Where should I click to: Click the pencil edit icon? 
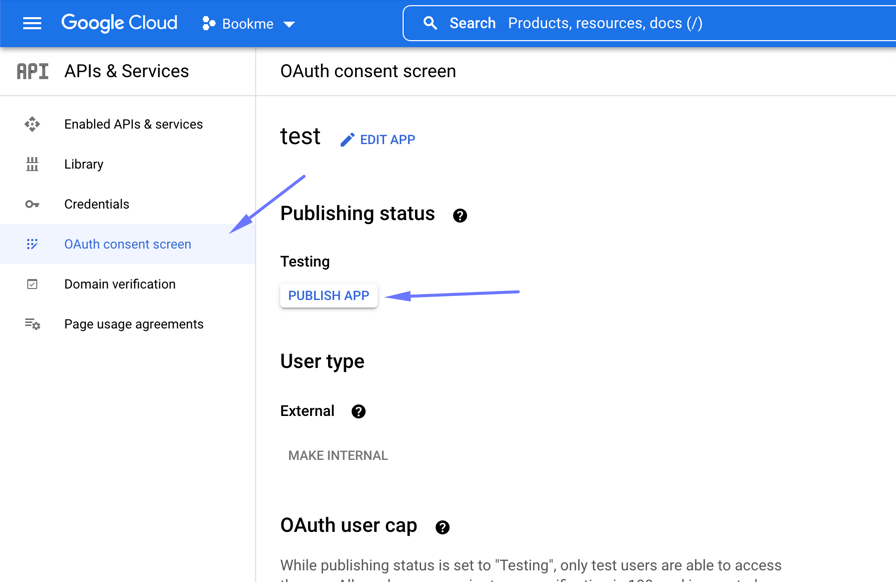coord(347,139)
